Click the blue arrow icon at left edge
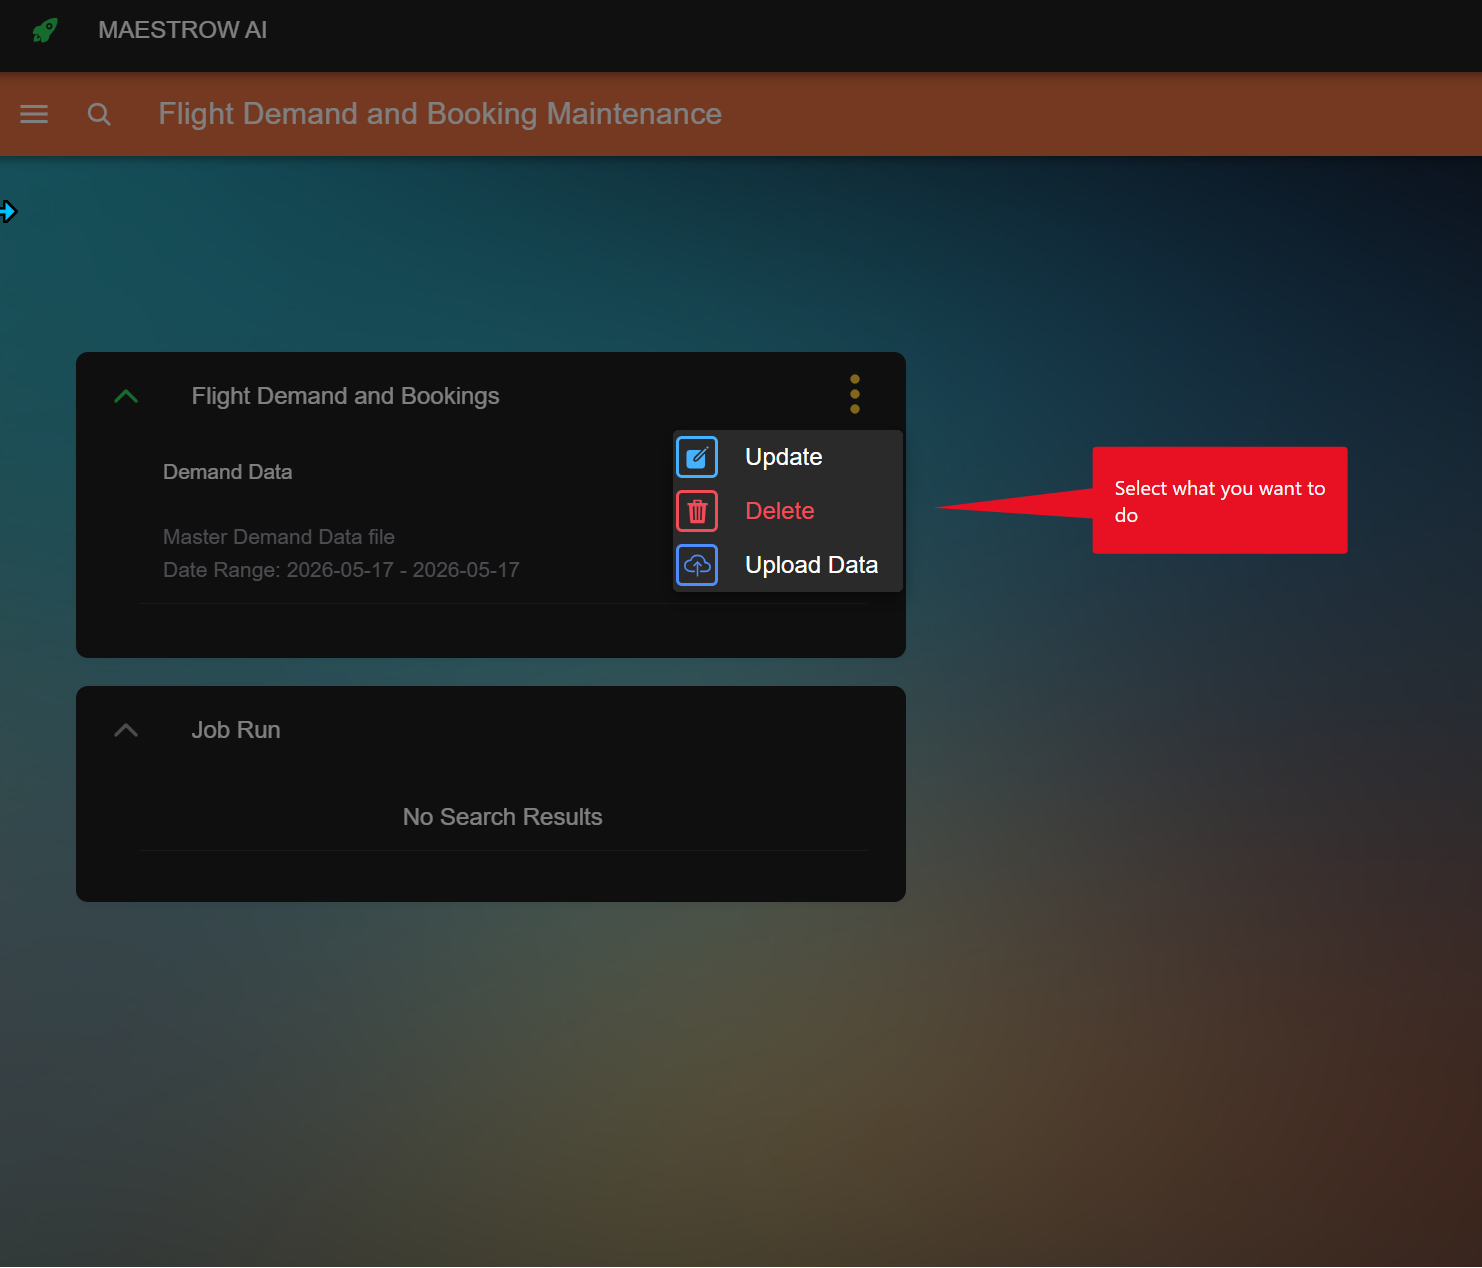Screen dimensions: 1482x1268 pos(8,211)
